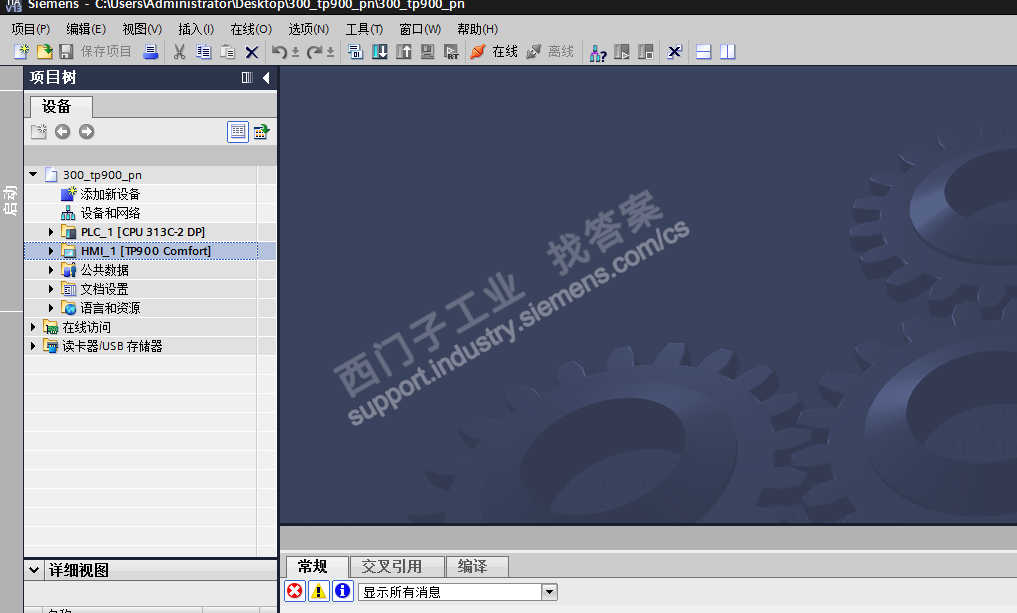
Task: Expand the 公共数据 node
Action: coord(51,270)
